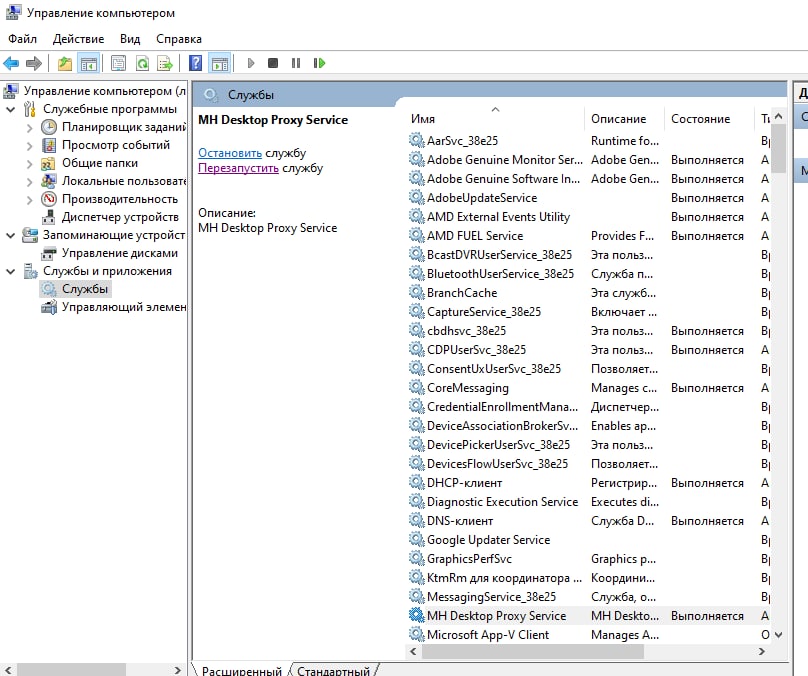808x676 pixels.
Task: Click the Export list toolbar icon
Action: click(165, 63)
